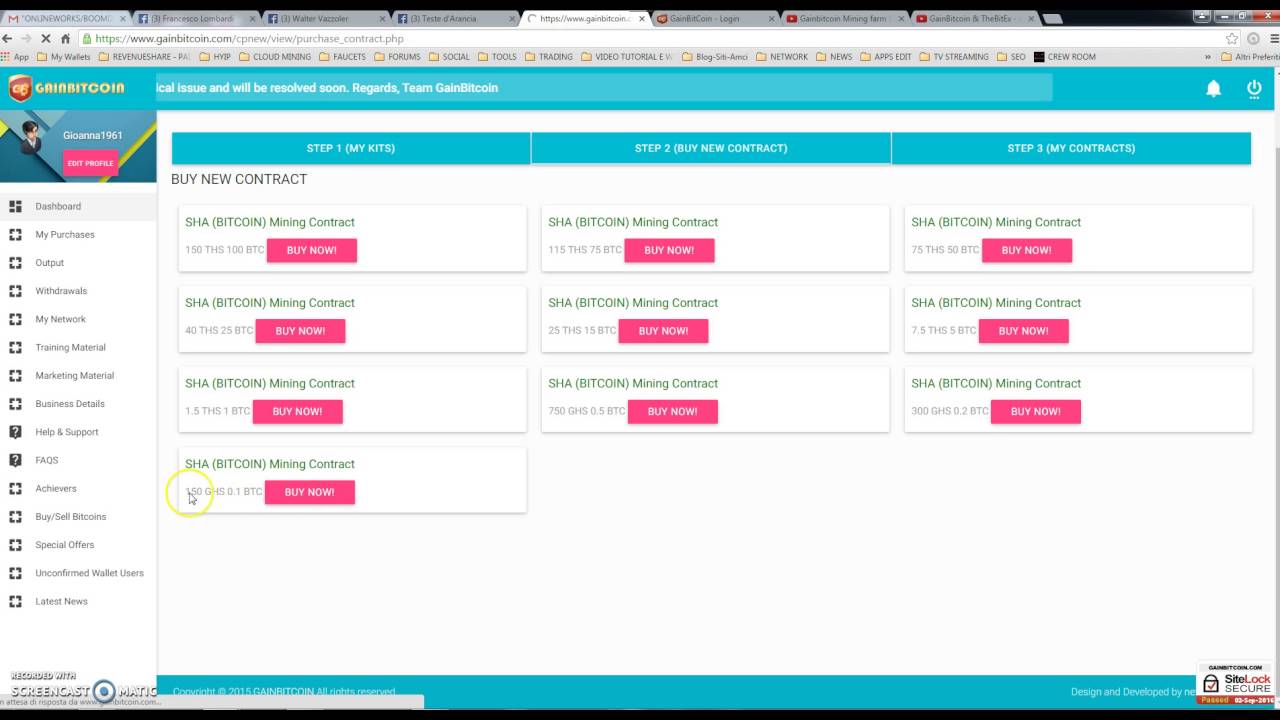Click the Withdrawals sidebar icon
The height and width of the screenshot is (720, 1280).
point(15,291)
